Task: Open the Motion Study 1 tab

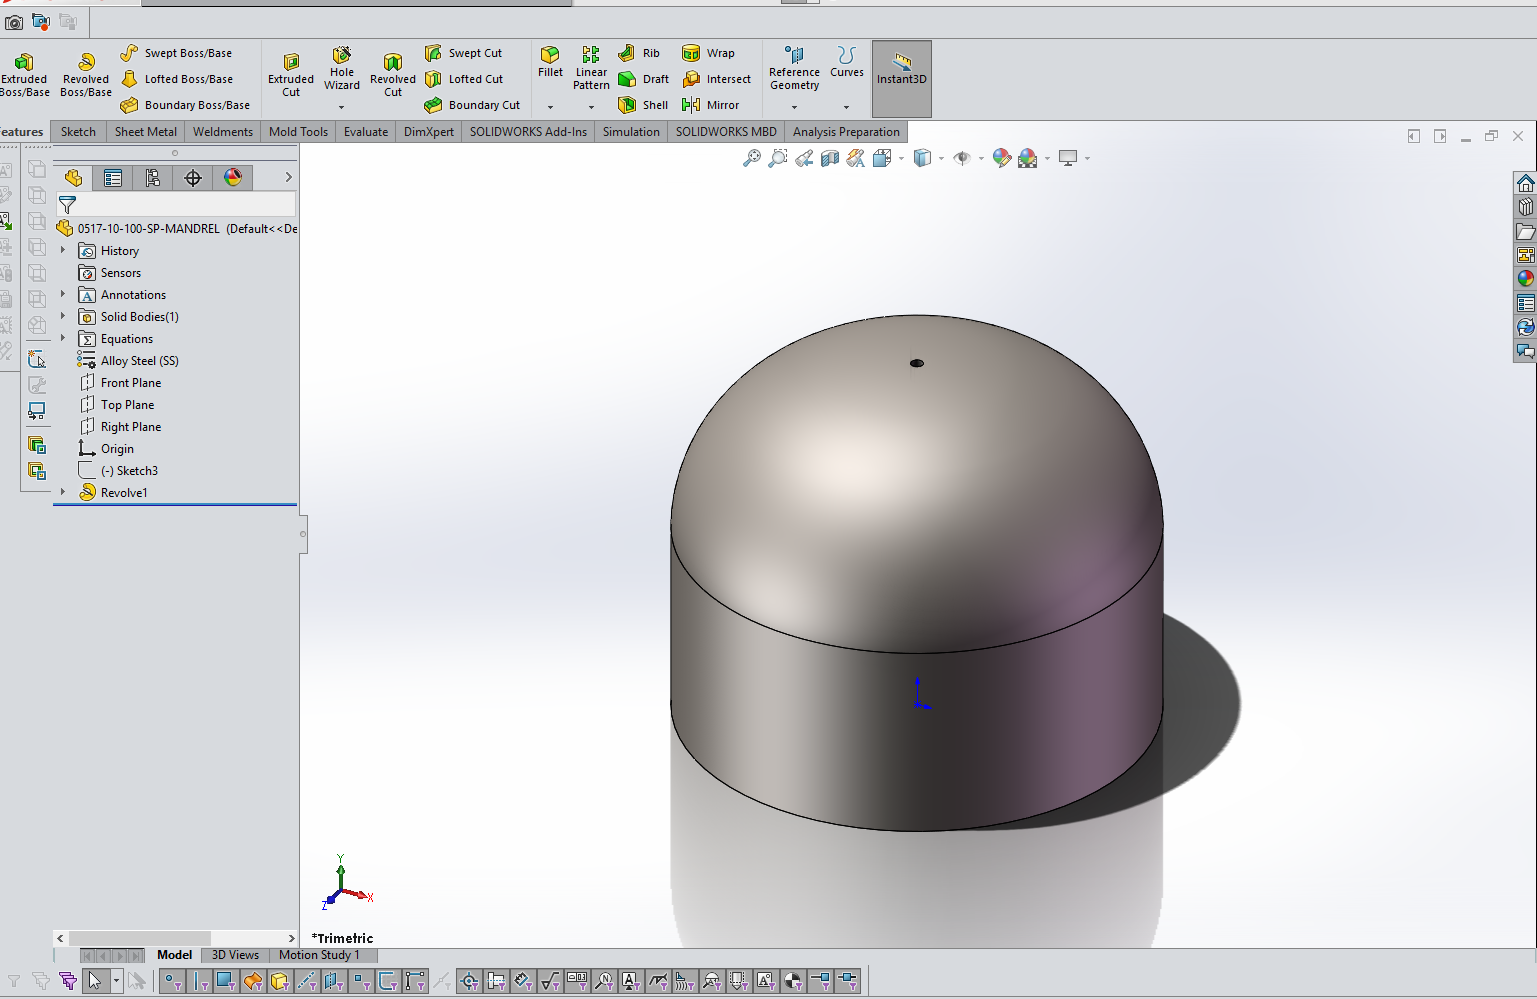Action: click(x=322, y=955)
